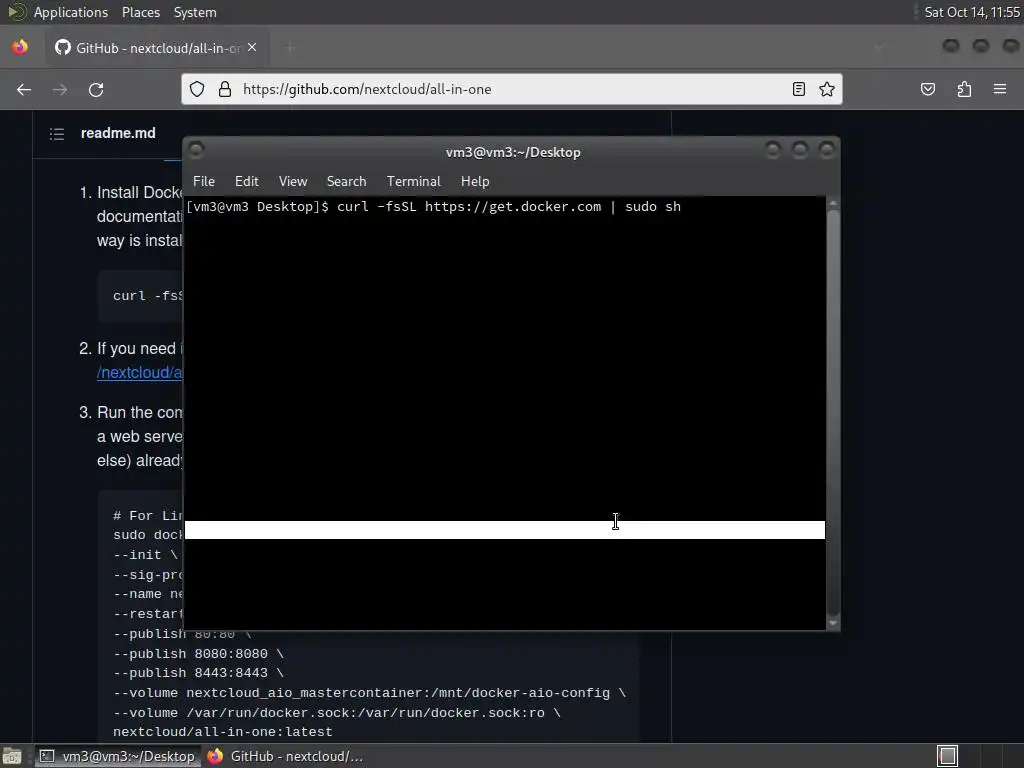Click the clock Sat Oct 14 date
The image size is (1024, 768).
[972, 12]
